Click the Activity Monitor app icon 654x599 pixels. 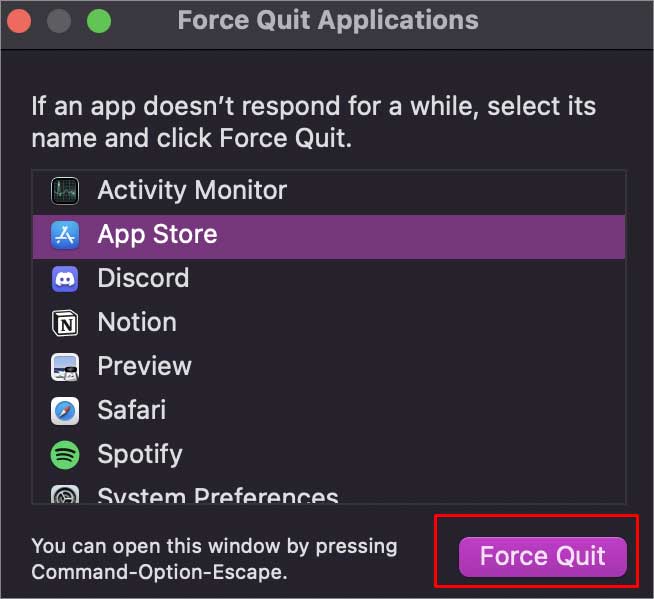tap(65, 191)
